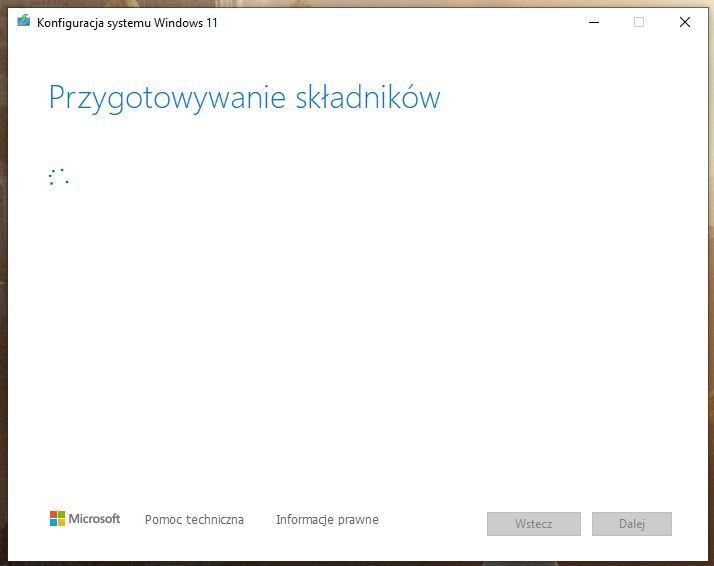The width and height of the screenshot is (714, 566).
Task: Click the red square of the Microsoft logo
Action: (x=53, y=515)
